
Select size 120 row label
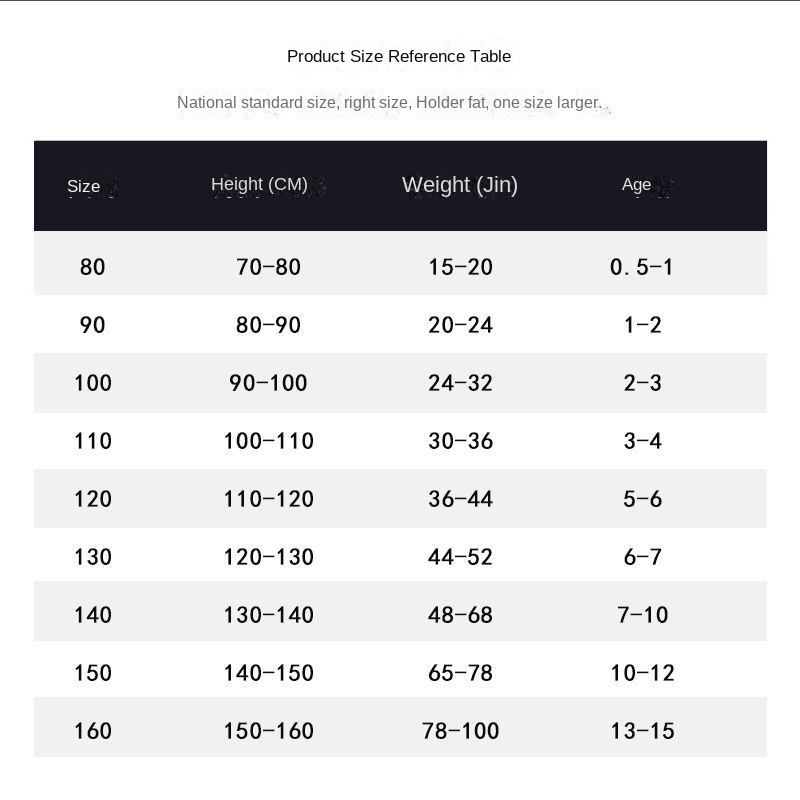[93, 499]
